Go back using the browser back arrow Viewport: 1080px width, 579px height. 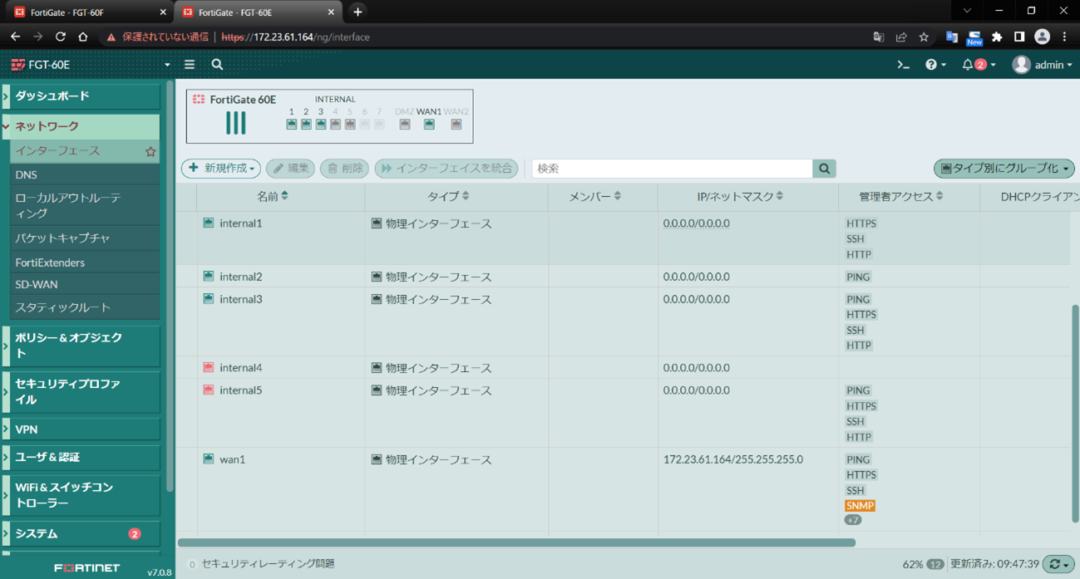pyautogui.click(x=15, y=37)
